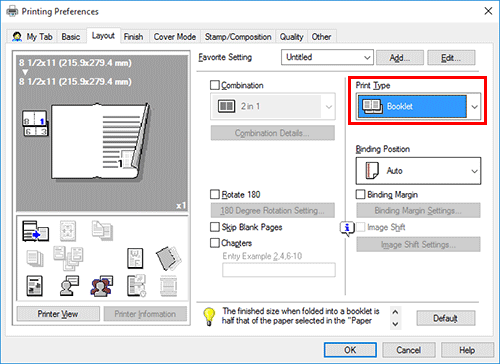This screenshot has height=364, width=500.
Task: Switch to the Finish tab
Action: pyautogui.click(x=133, y=37)
